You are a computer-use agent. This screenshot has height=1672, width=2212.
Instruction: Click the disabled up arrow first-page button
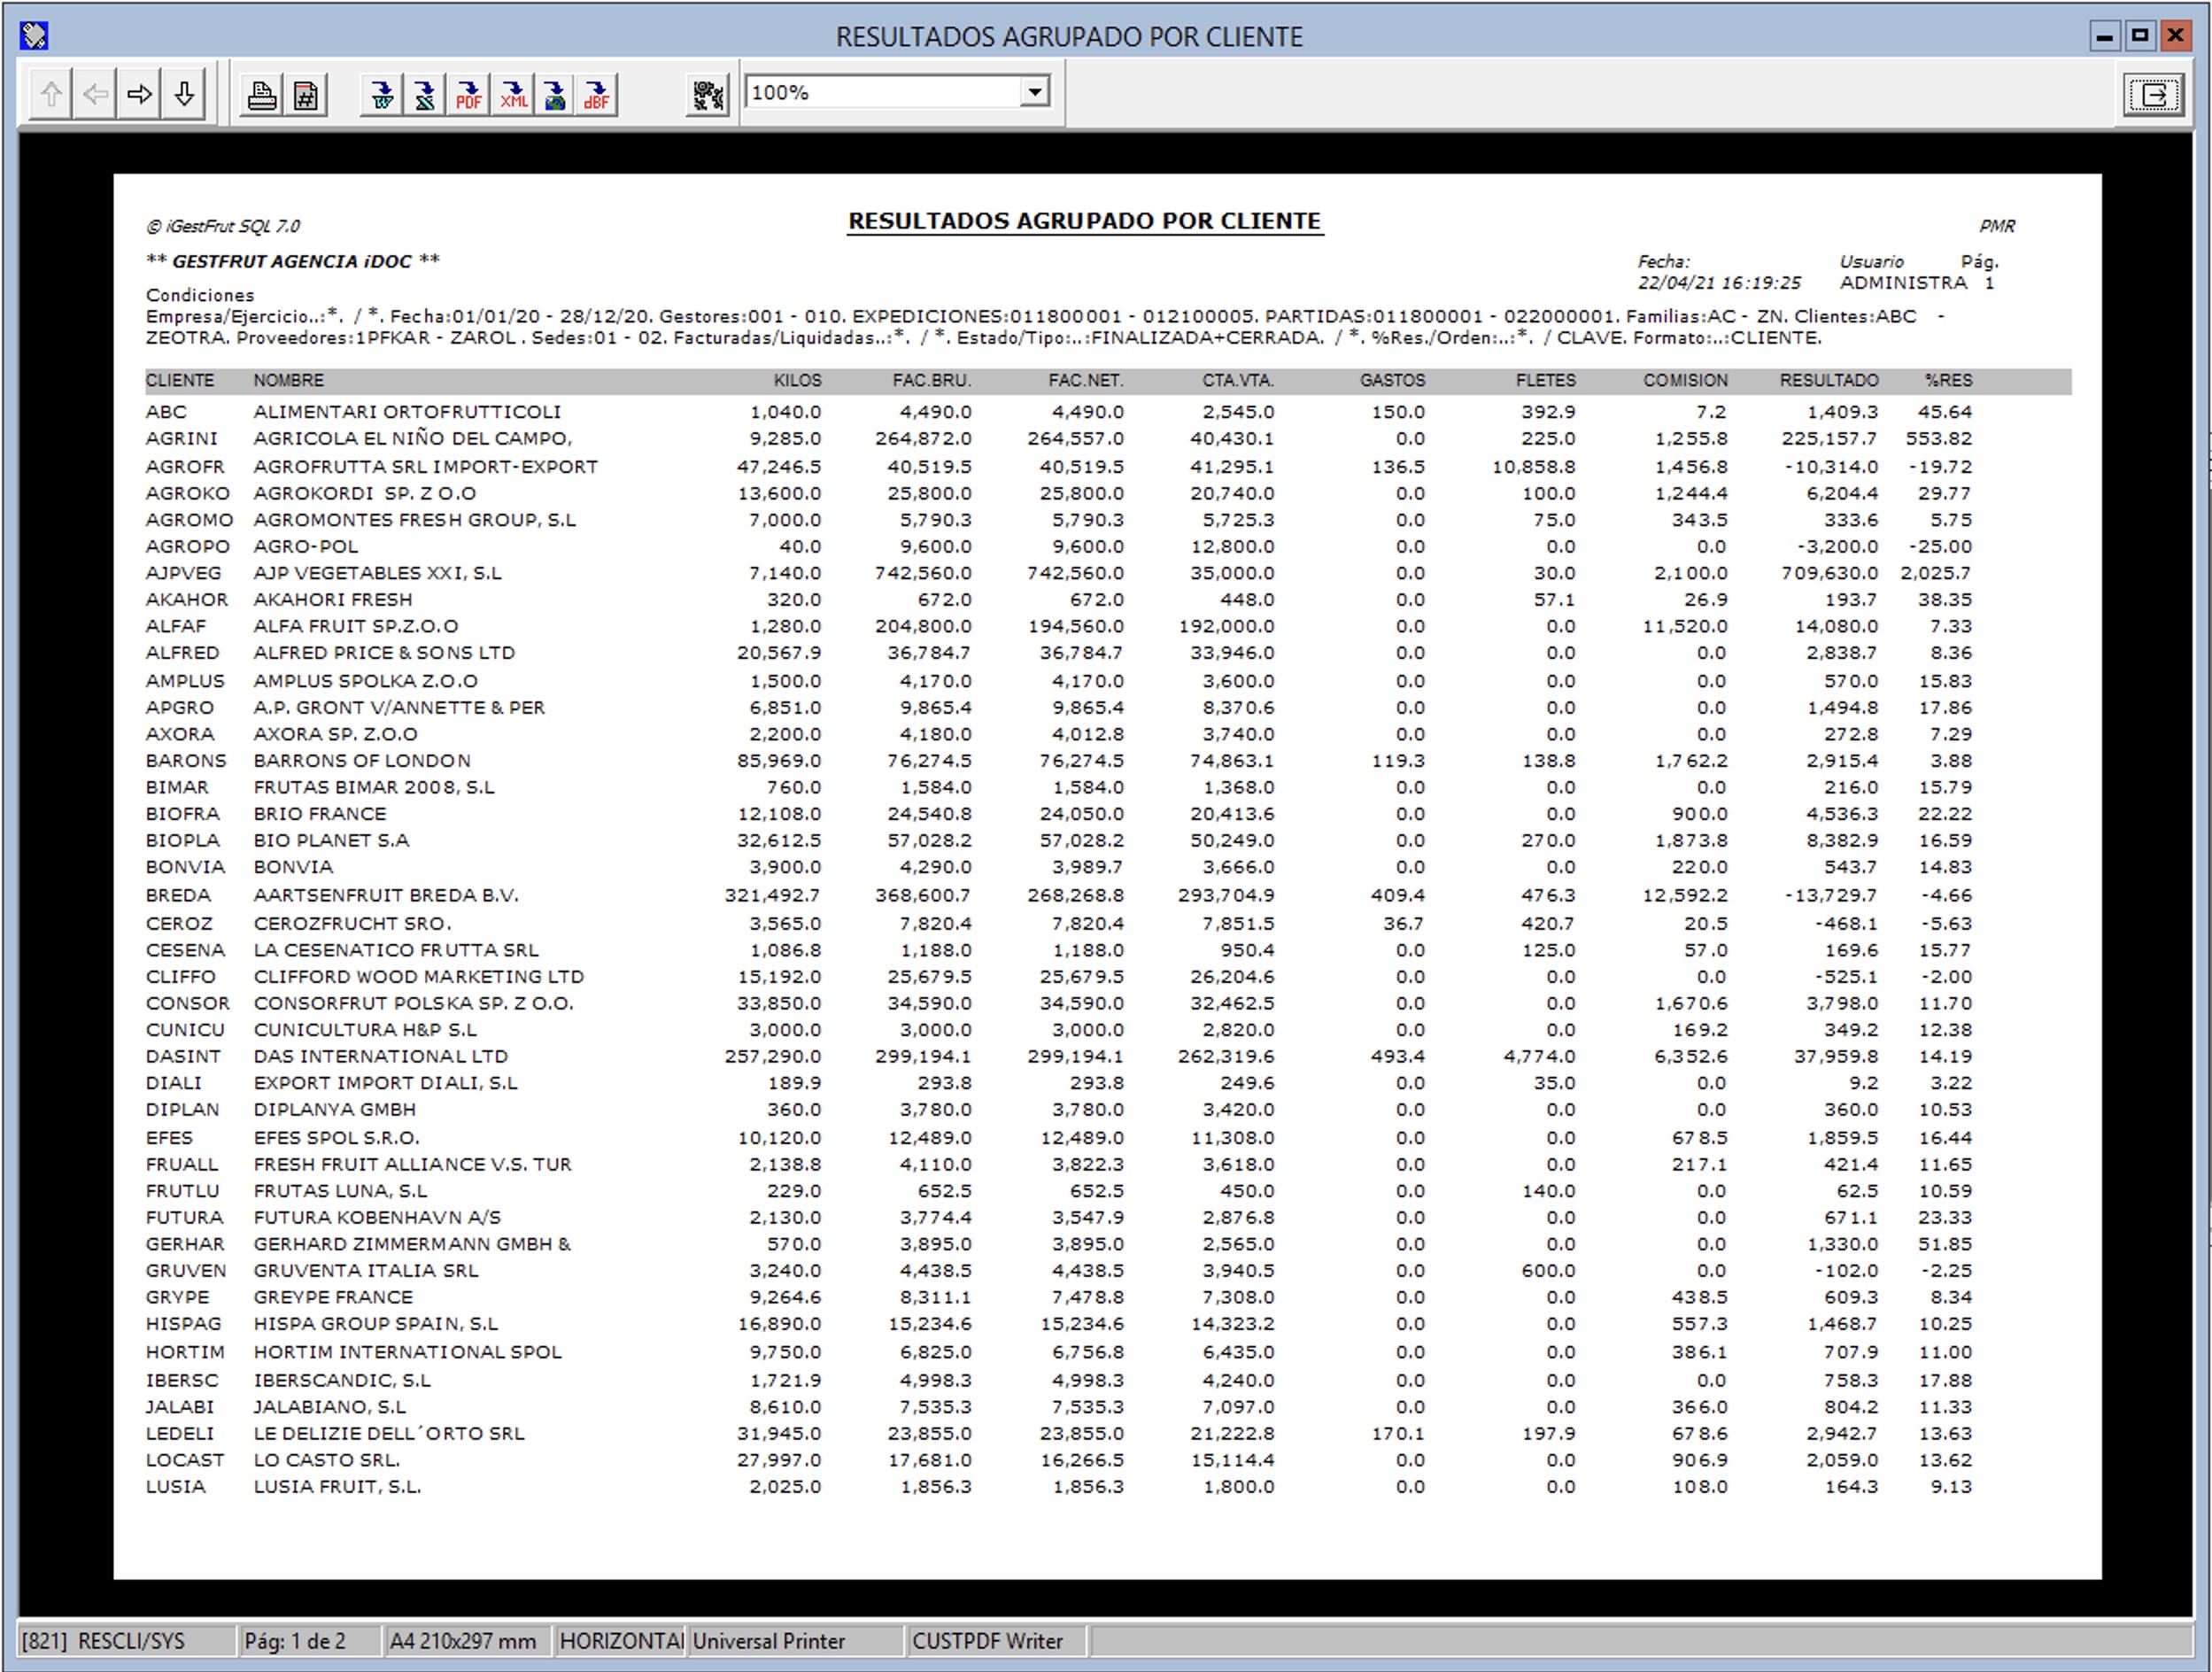click(51, 95)
